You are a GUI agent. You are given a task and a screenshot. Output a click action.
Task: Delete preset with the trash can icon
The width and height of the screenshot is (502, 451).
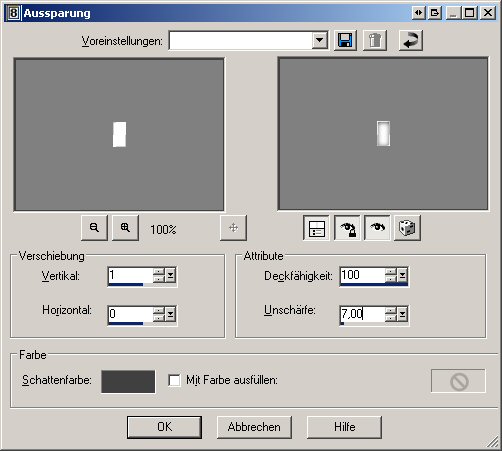[x=375, y=41]
